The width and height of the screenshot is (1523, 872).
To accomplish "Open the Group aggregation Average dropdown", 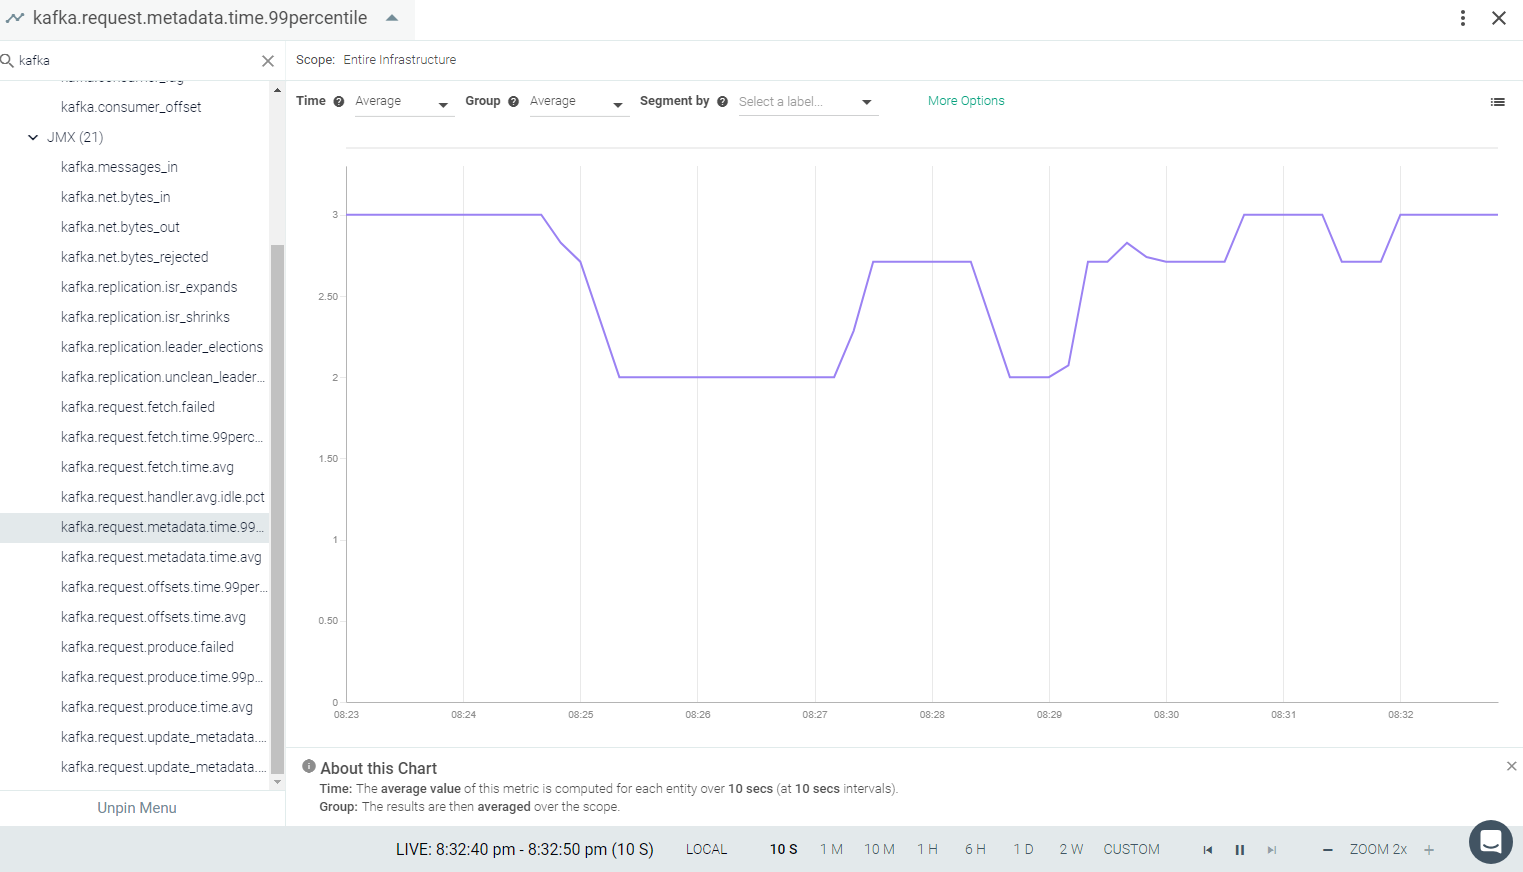I will click(579, 102).
